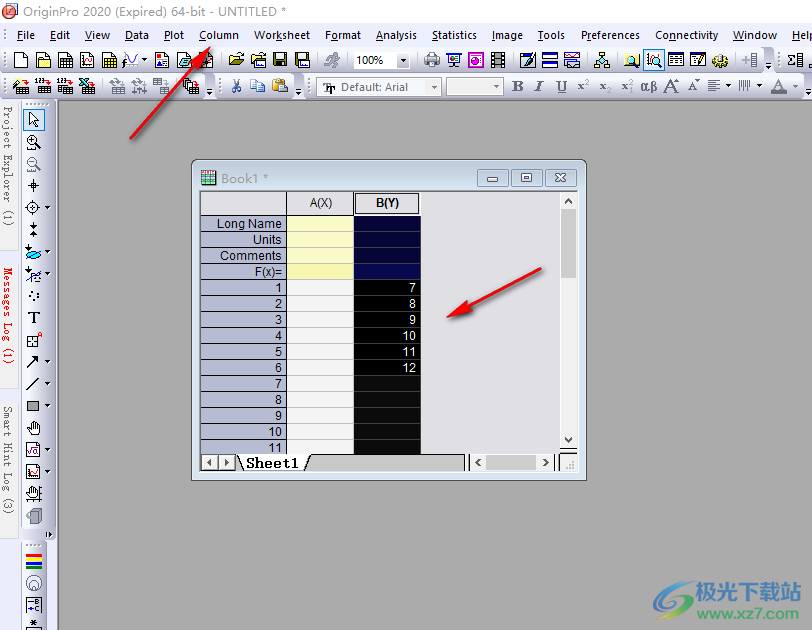Click the Paste clipboard icon

point(280,86)
